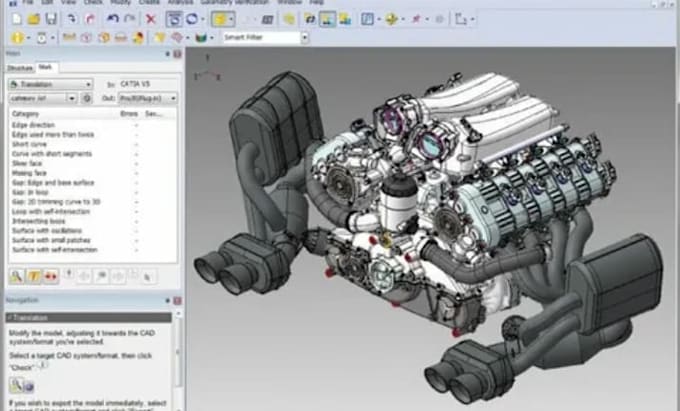Expand arrow next to yellow info icon
This screenshot has width=680, height=411.
(x=28, y=38)
